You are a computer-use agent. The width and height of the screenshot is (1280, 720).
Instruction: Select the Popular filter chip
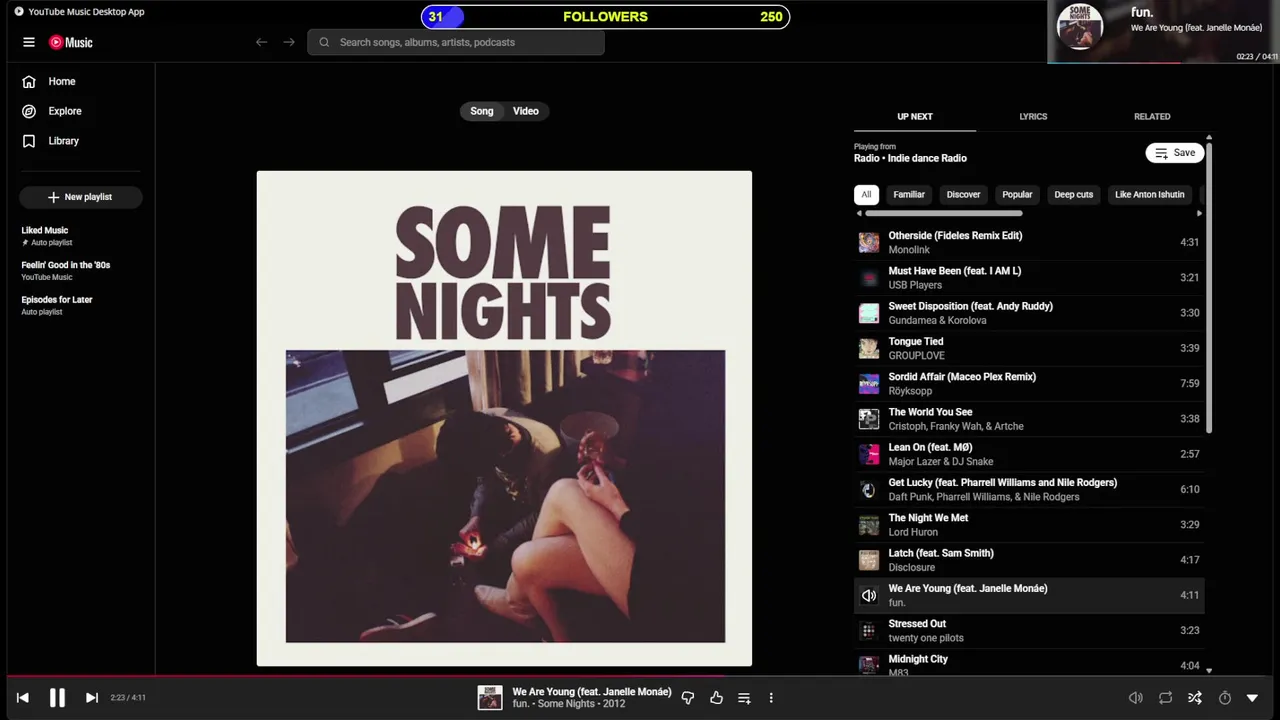tap(1017, 194)
